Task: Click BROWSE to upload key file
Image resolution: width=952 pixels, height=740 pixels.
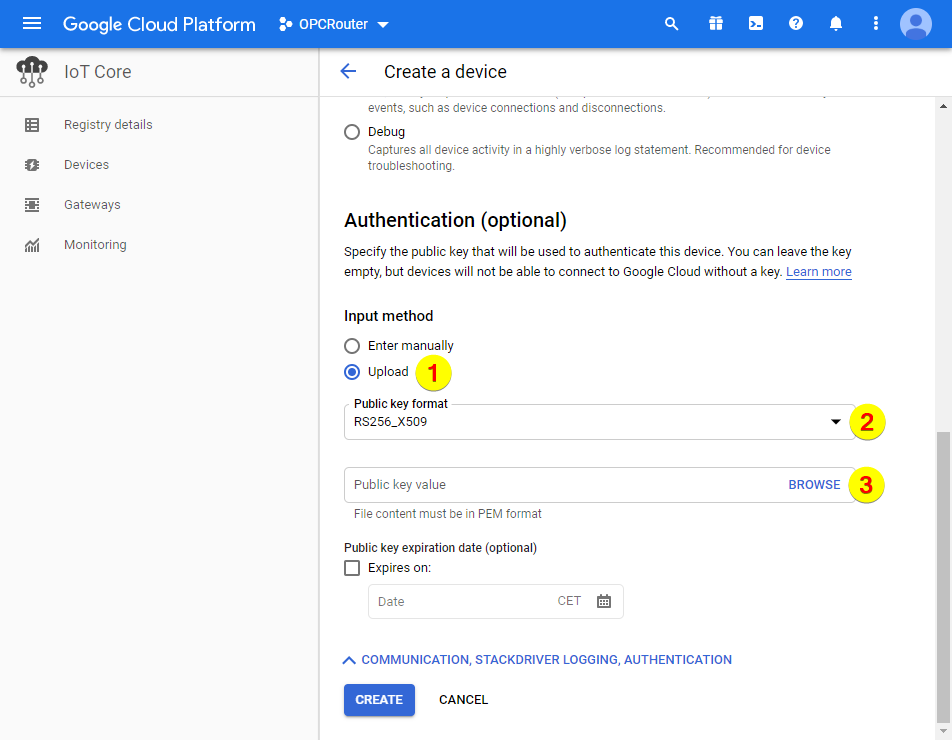Action: pyautogui.click(x=814, y=485)
